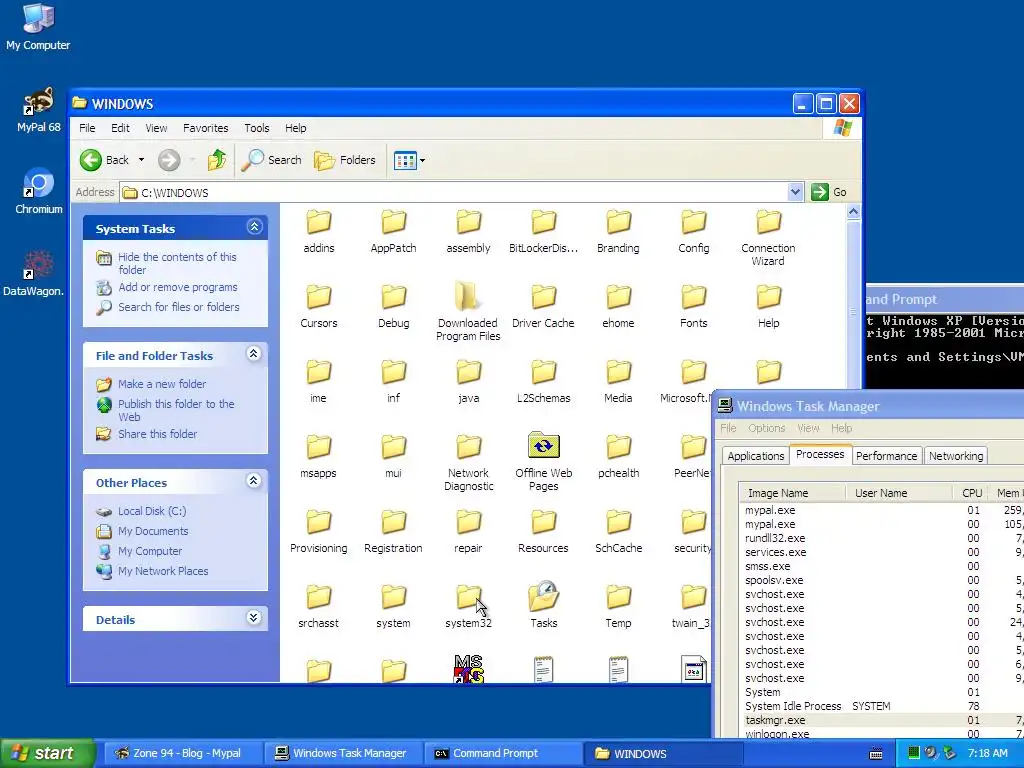Screen dimensions: 1024x768
Task: Open the Options menu in Task Manager
Action: [x=766, y=428]
